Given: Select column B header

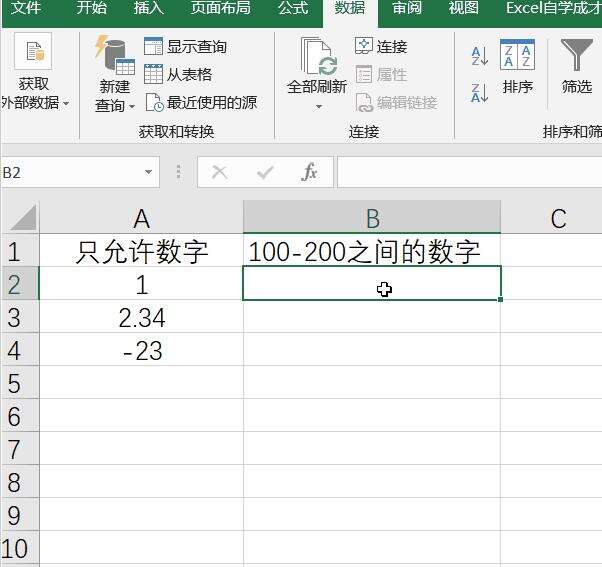Looking at the screenshot, I should (372, 218).
